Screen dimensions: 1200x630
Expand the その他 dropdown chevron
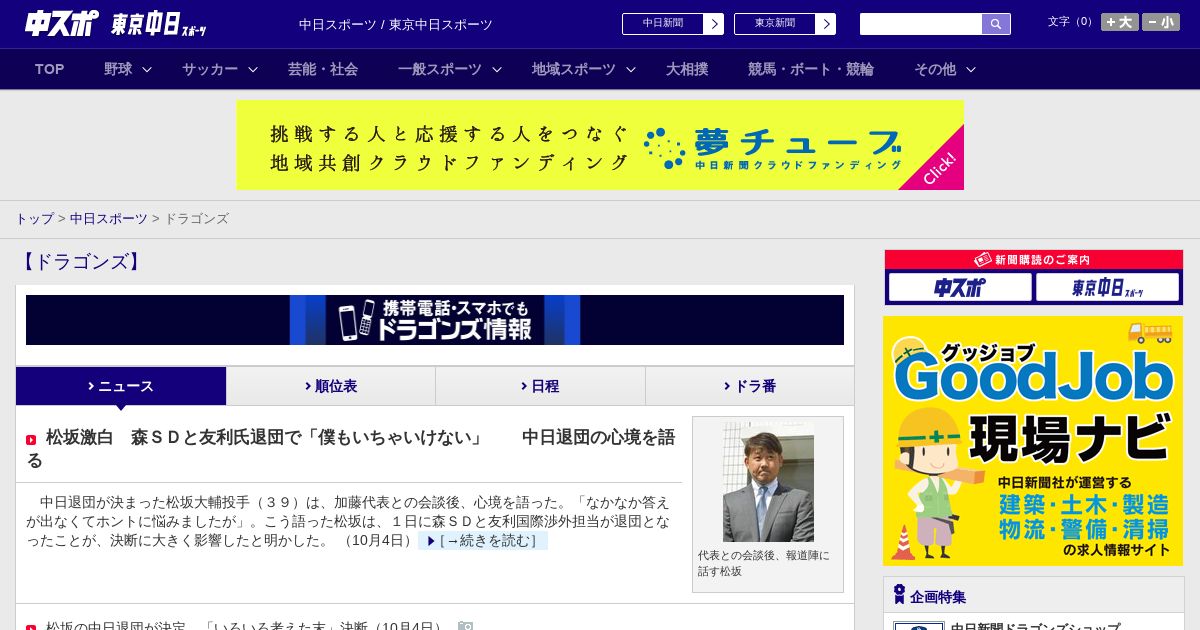point(970,69)
